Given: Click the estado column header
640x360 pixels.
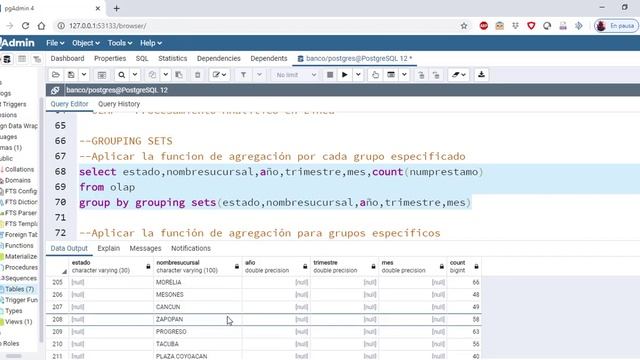Looking at the screenshot, I should [x=111, y=267].
